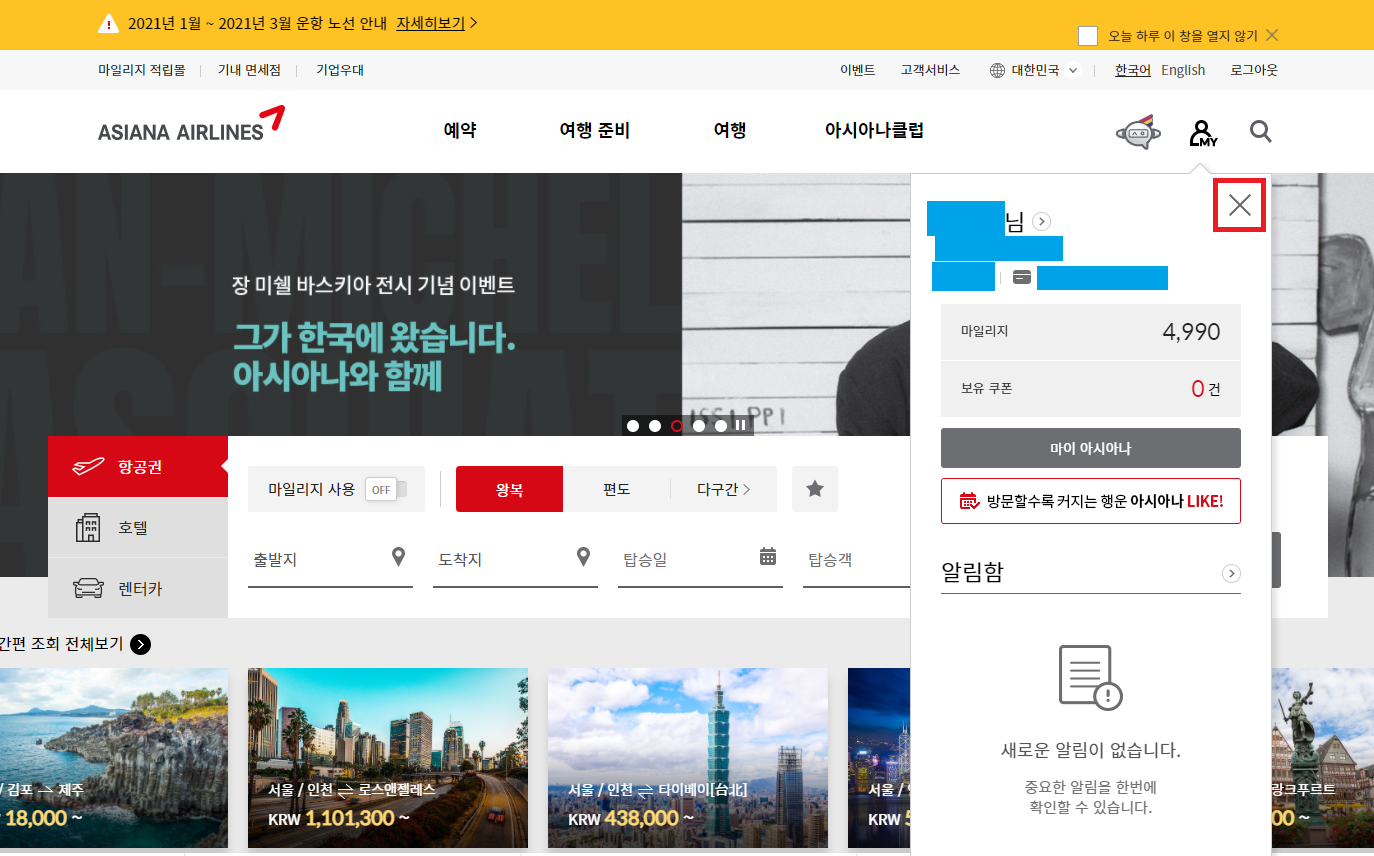Click the location pin in the 도착지 field
Screen dimensions: 1374x856
point(584,557)
